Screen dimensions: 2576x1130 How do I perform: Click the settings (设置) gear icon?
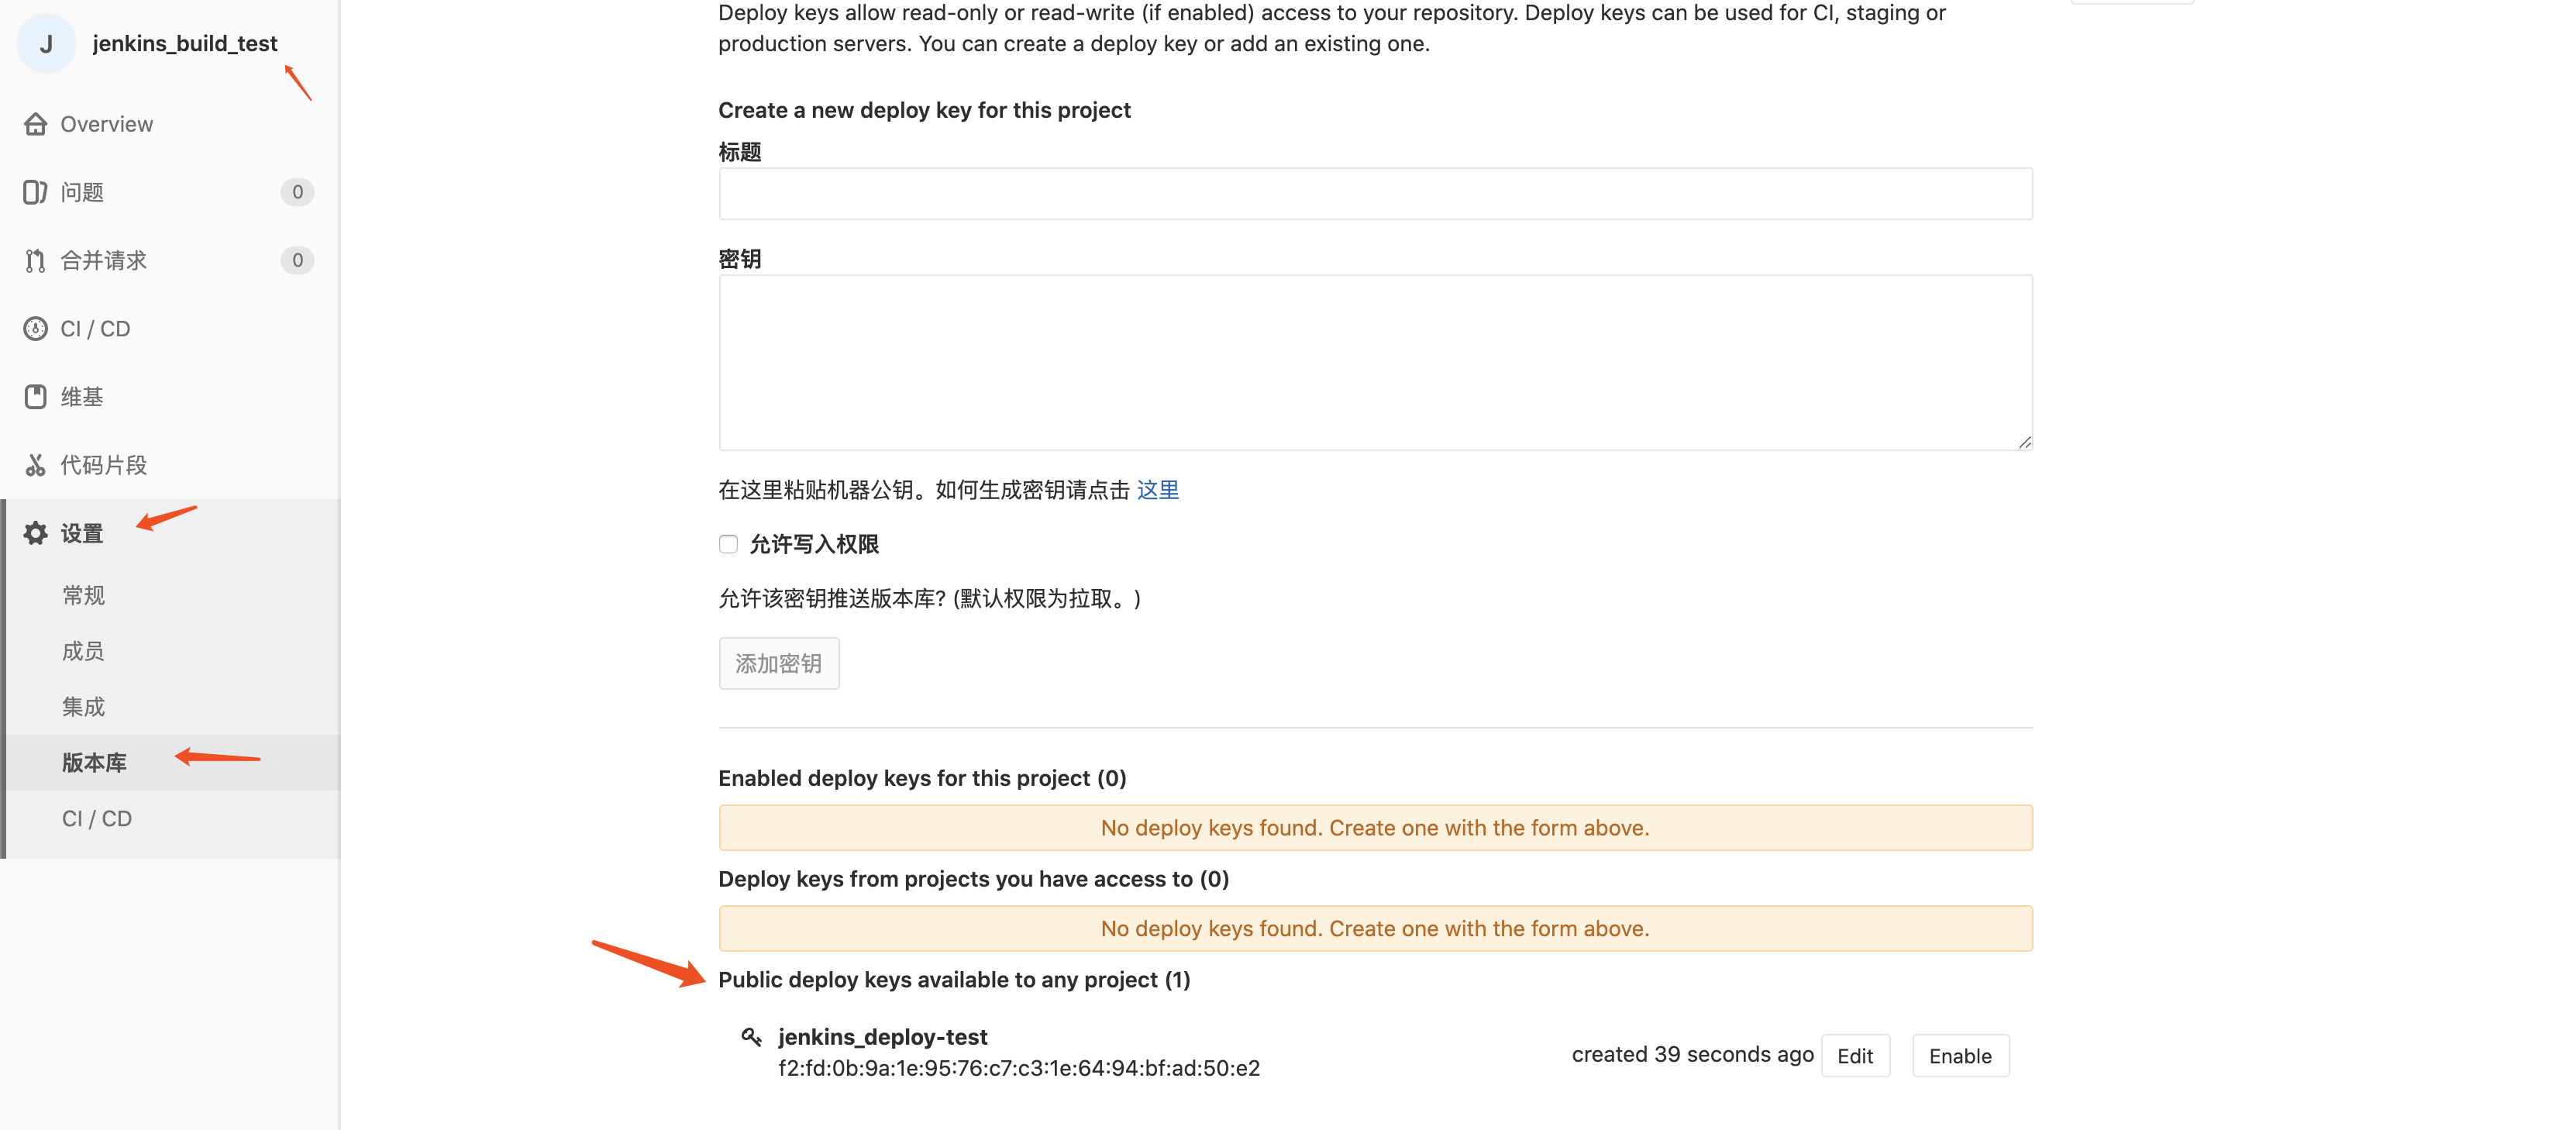point(36,533)
